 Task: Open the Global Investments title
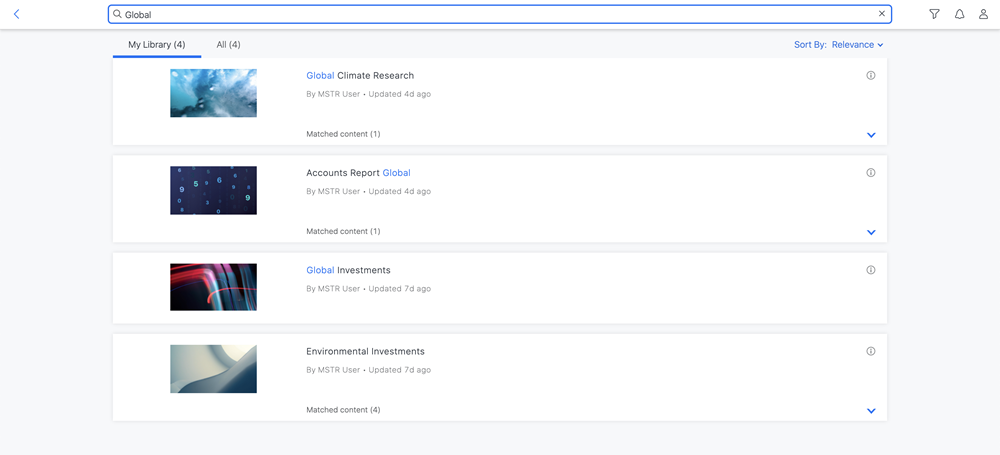(x=348, y=270)
